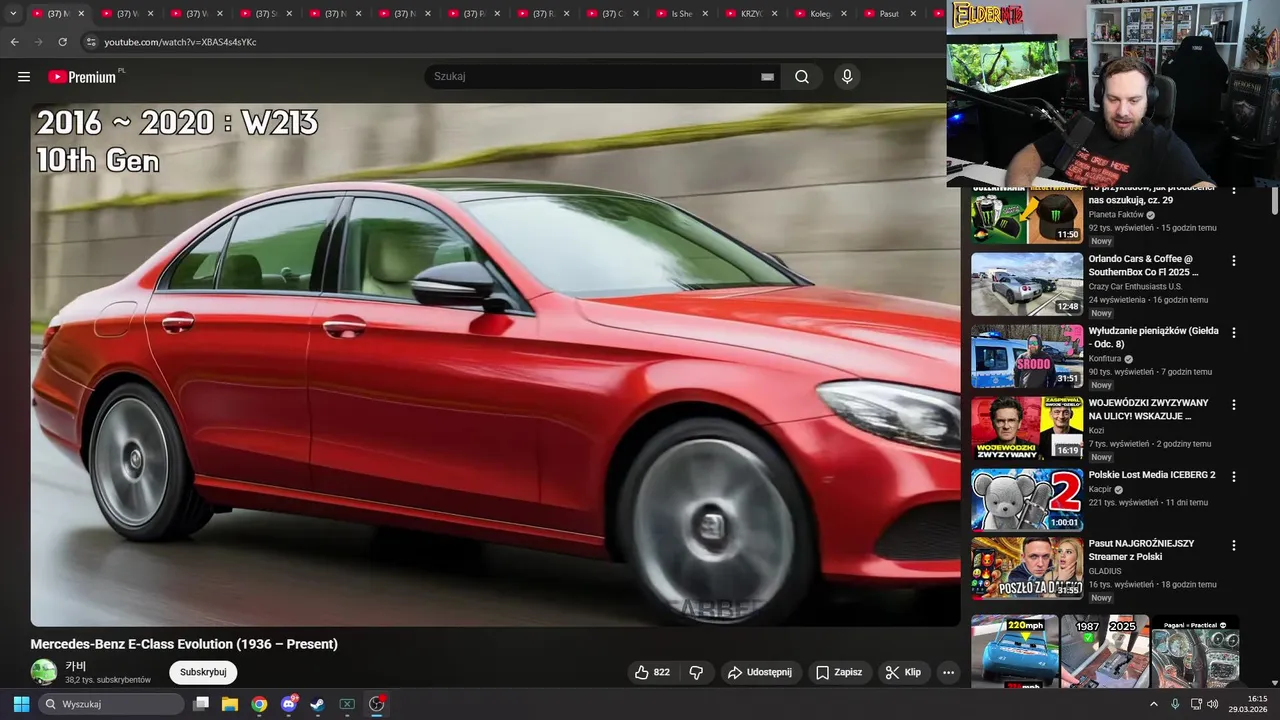The height and width of the screenshot is (720, 1280).
Task: Show hidden system tray icons
Action: 1153,704
